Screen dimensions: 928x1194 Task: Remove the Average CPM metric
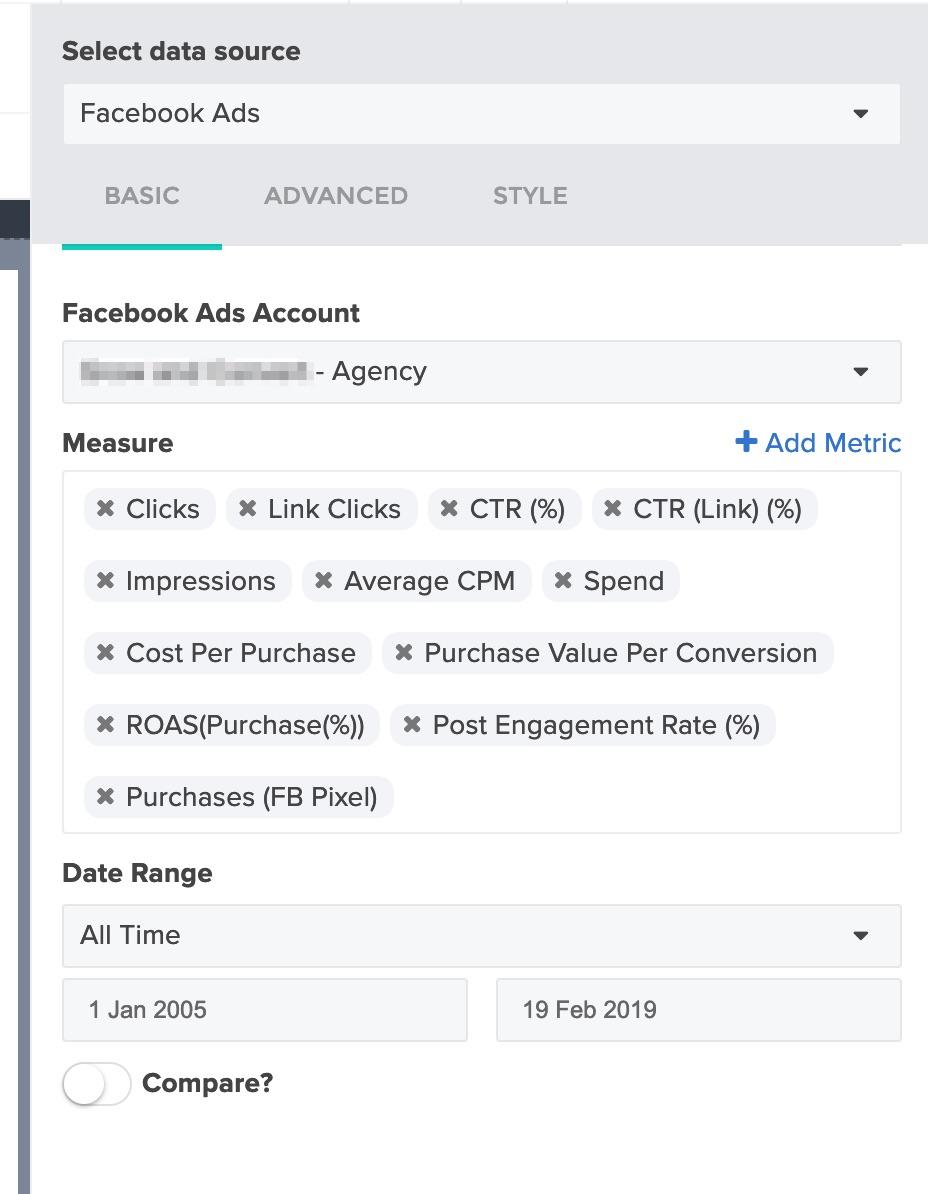pyautogui.click(x=324, y=581)
